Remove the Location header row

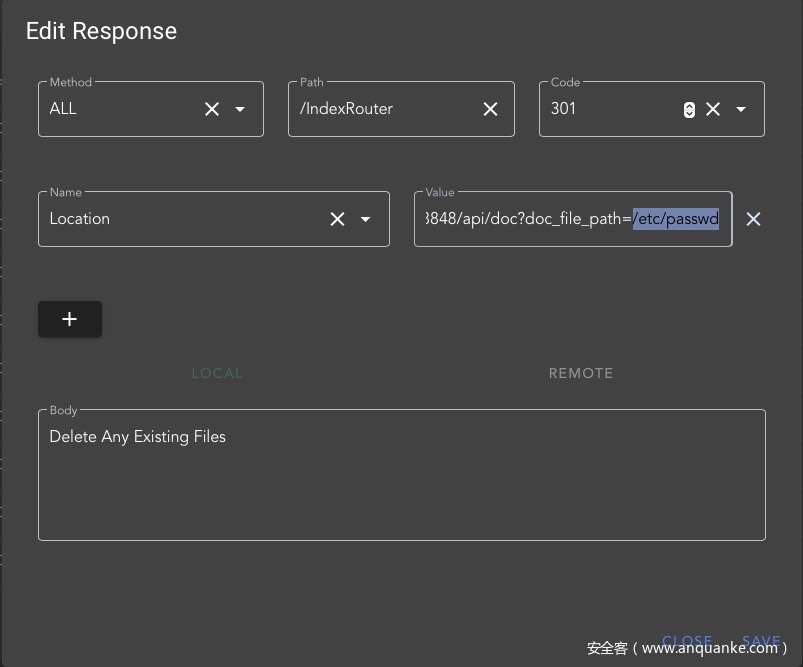tap(754, 219)
